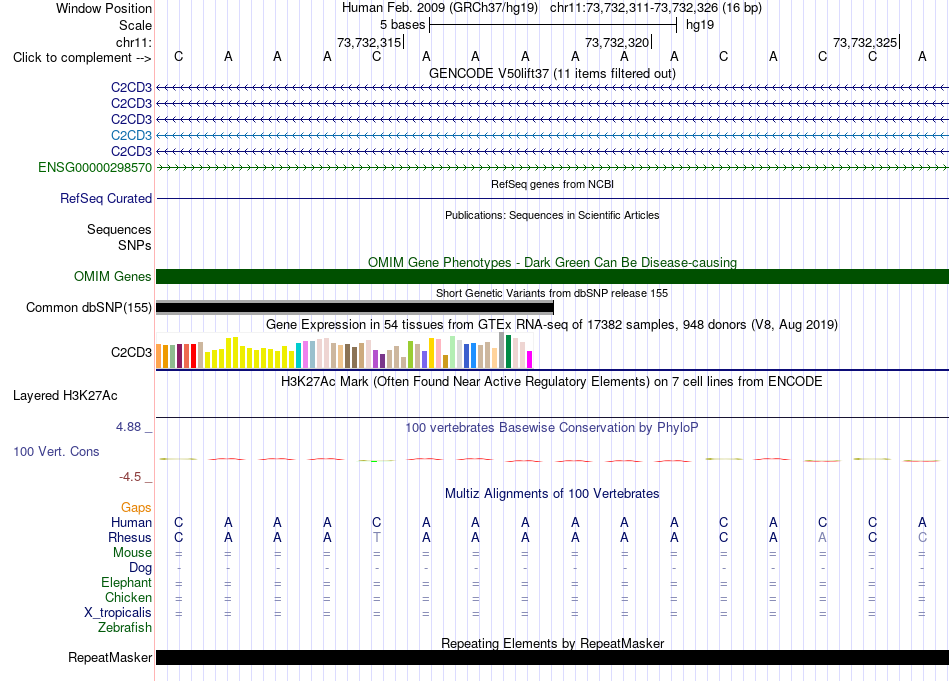Open the light-blue C2CD3 transcript label

click(131, 135)
